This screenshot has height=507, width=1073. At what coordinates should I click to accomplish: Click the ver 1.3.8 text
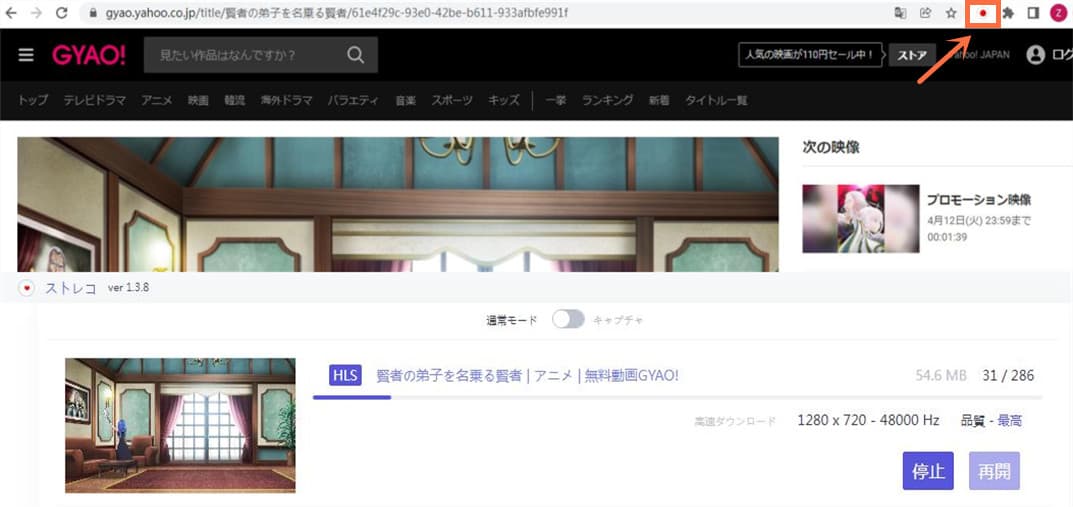click(129, 288)
